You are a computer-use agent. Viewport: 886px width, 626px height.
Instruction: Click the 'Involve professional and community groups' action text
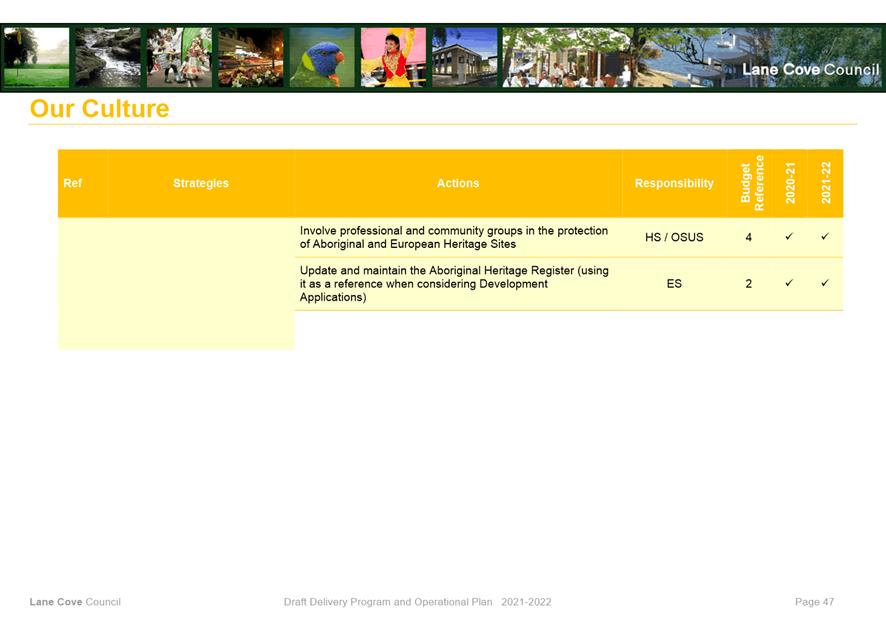[x=454, y=237]
